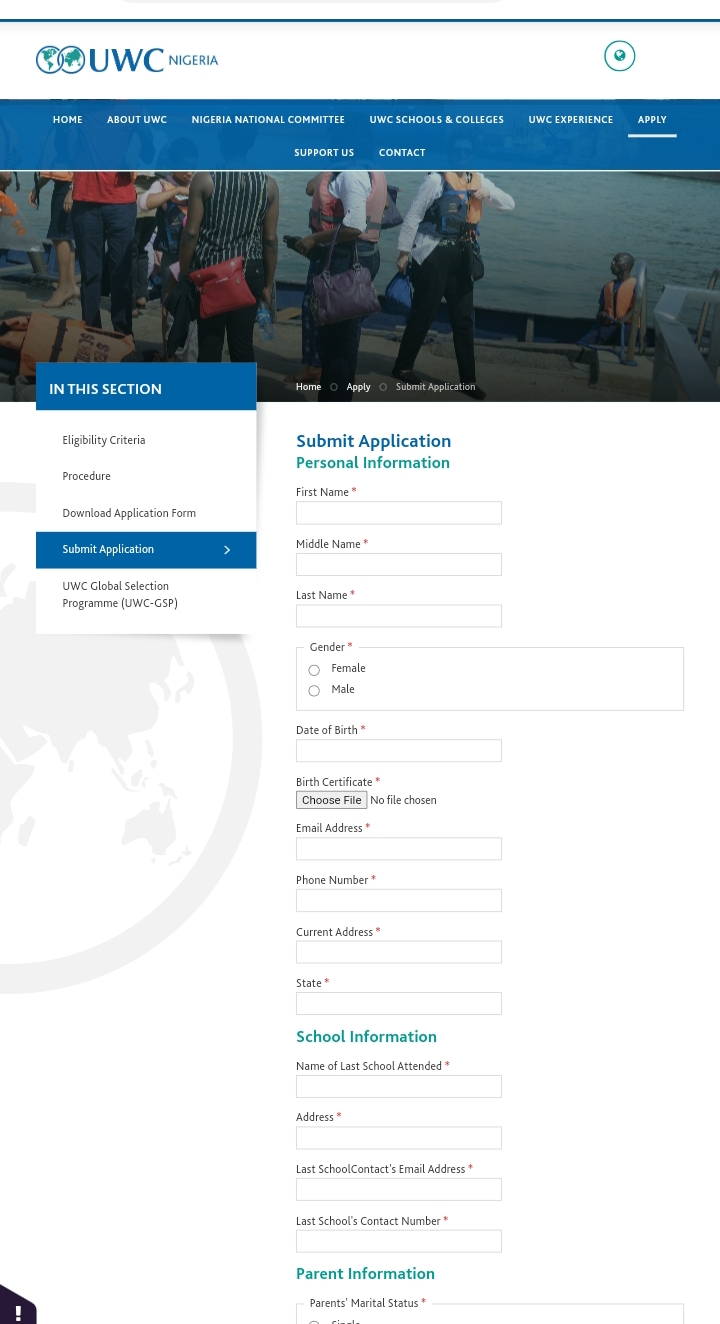The width and height of the screenshot is (720, 1324).
Task: Focus the Middle Name field
Action: point(399,565)
